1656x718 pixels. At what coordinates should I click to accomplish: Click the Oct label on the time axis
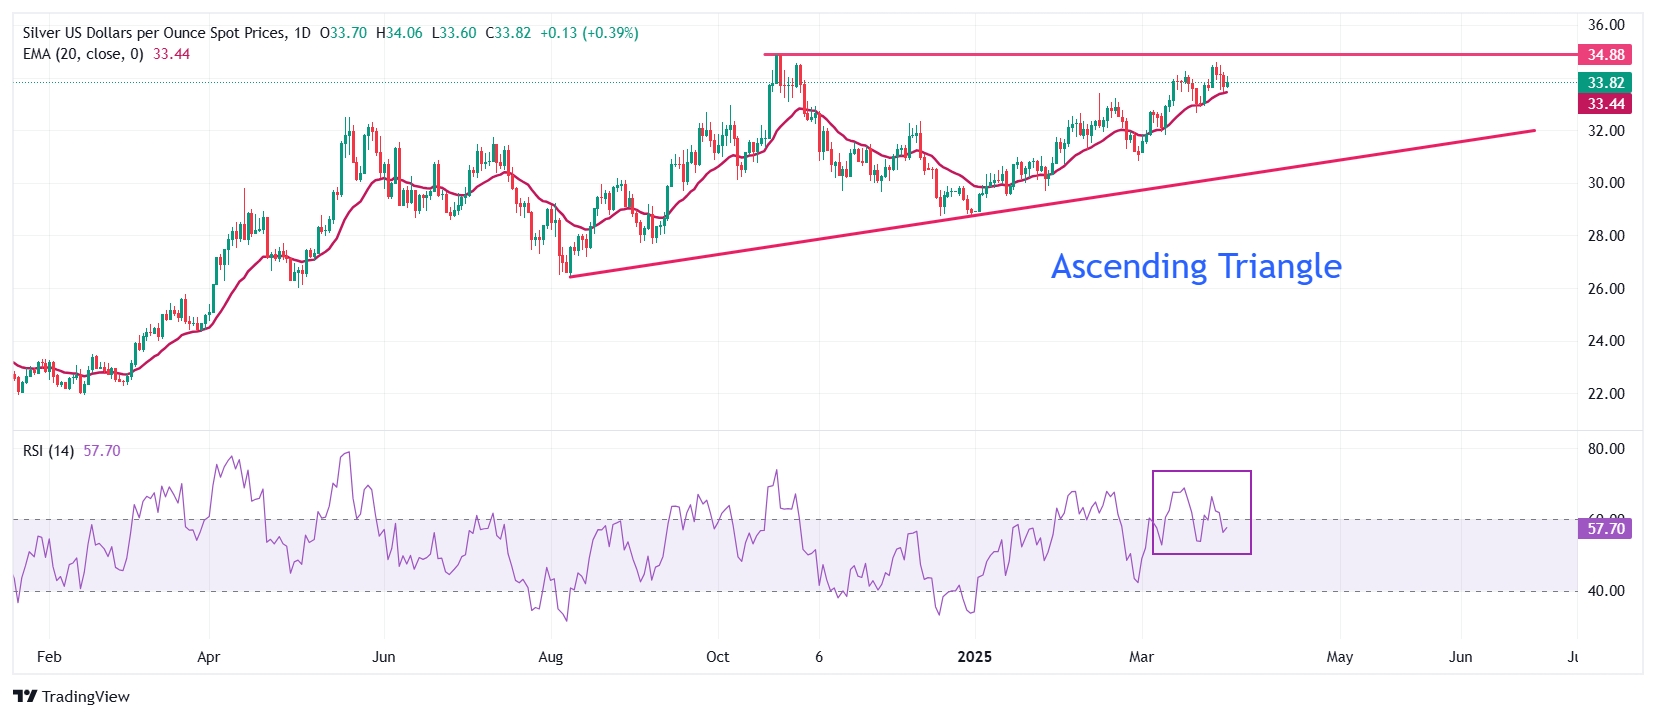[x=717, y=657]
